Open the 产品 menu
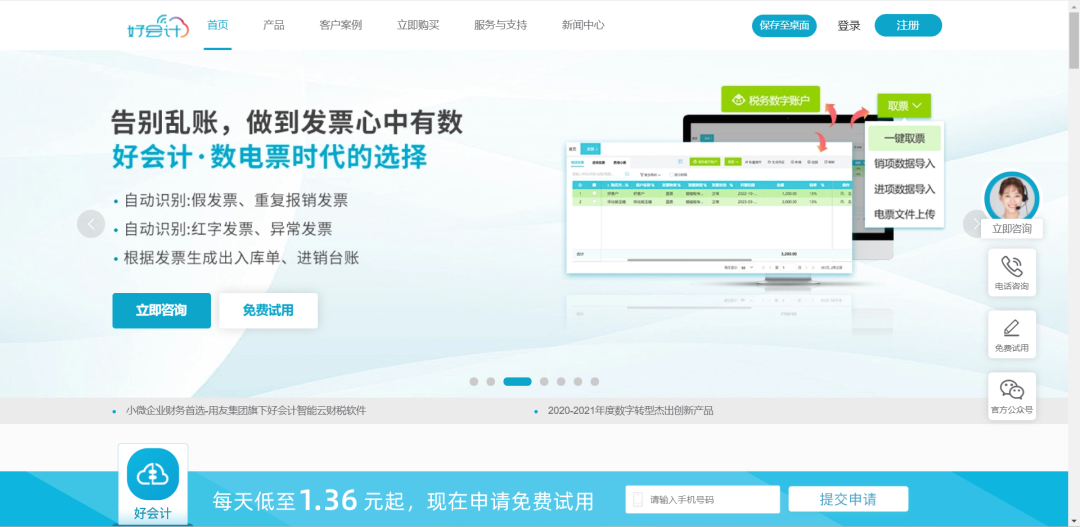The height and width of the screenshot is (527, 1080). pyautogui.click(x=273, y=25)
